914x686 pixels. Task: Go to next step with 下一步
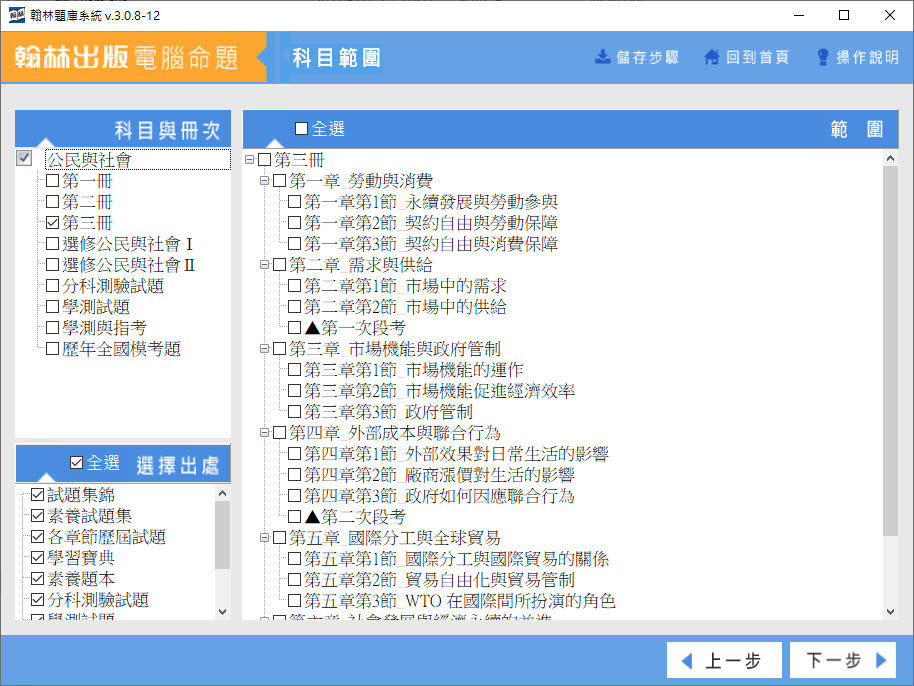[840, 661]
